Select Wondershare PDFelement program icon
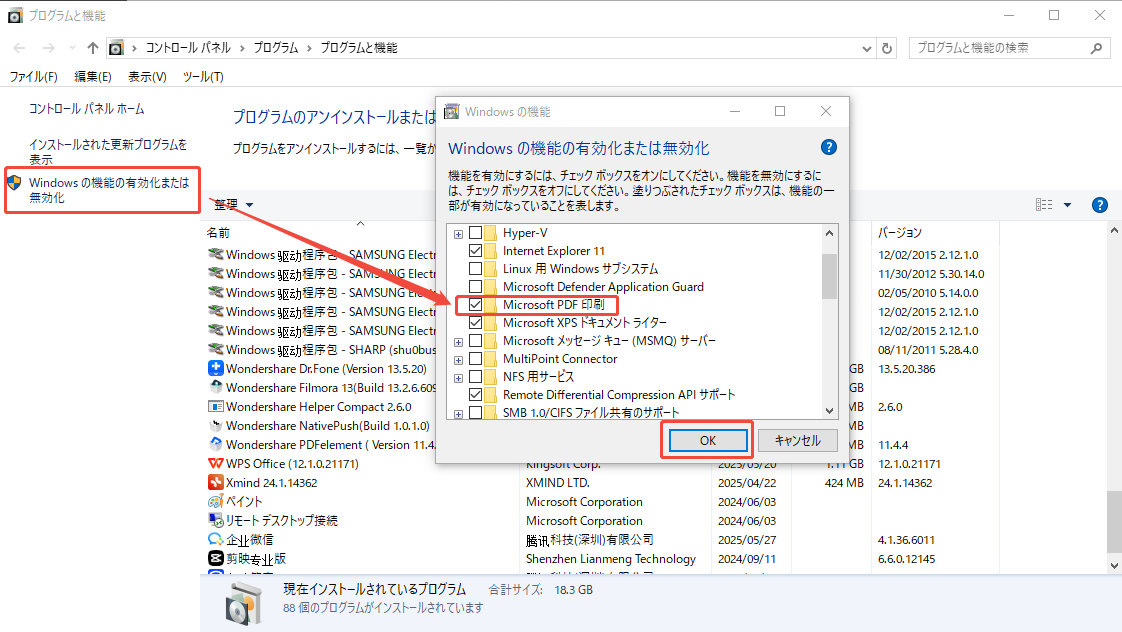This screenshot has width=1122, height=632. coord(215,444)
